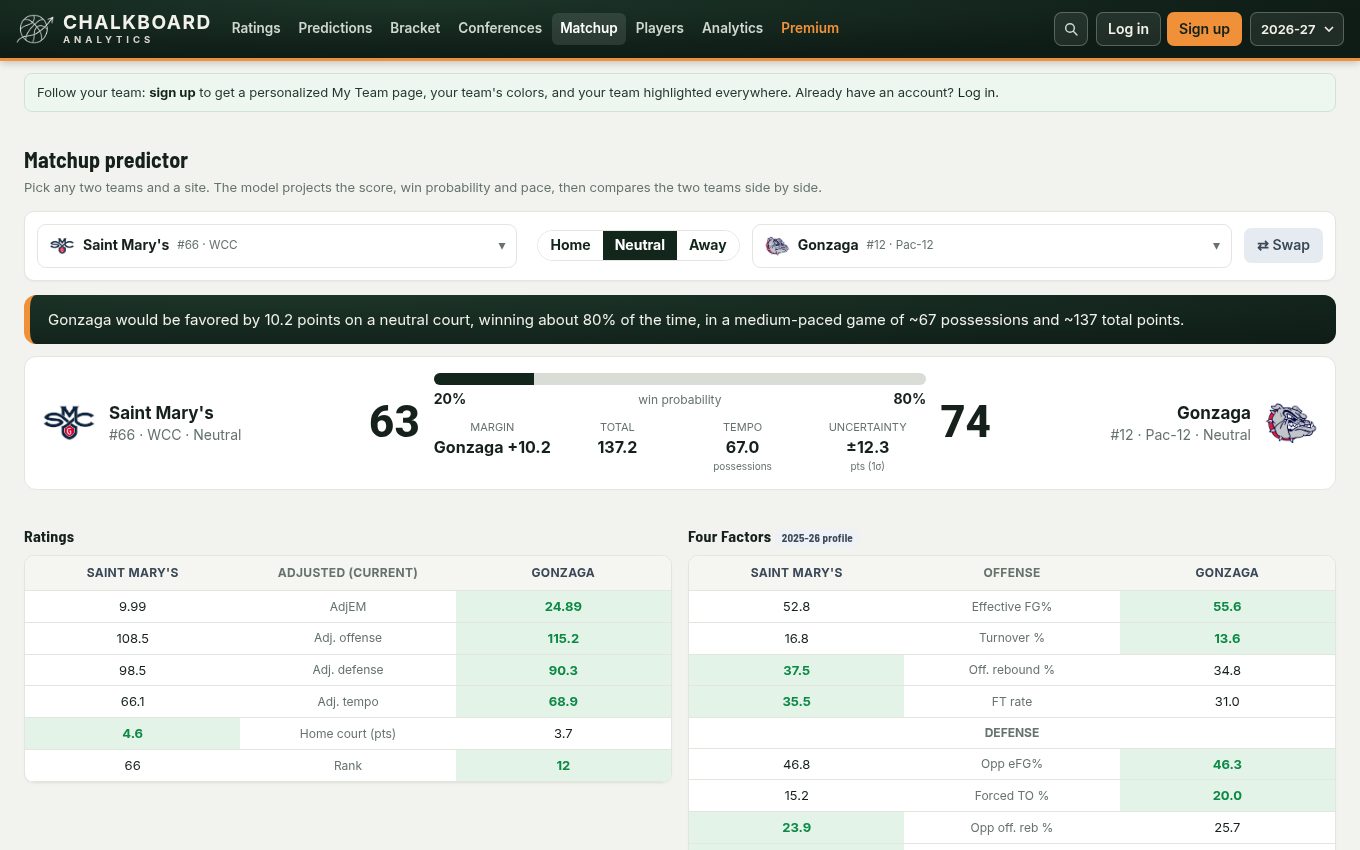Click the 'ADJUSTED (CURRENT)' column header
This screenshot has width=1360, height=850.
[x=348, y=573]
